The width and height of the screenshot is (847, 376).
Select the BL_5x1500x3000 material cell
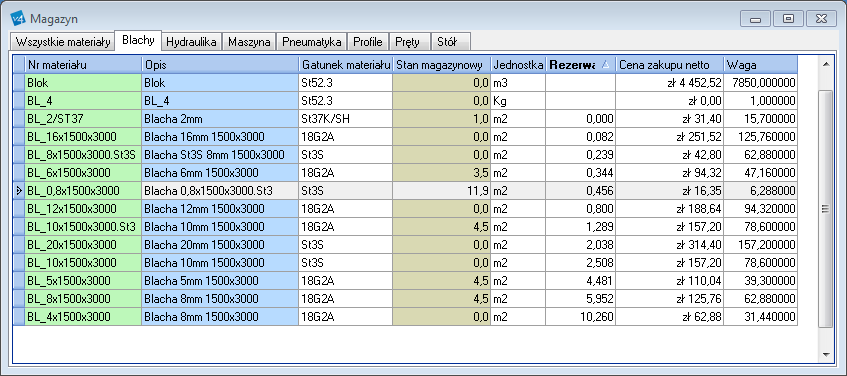click(x=83, y=281)
